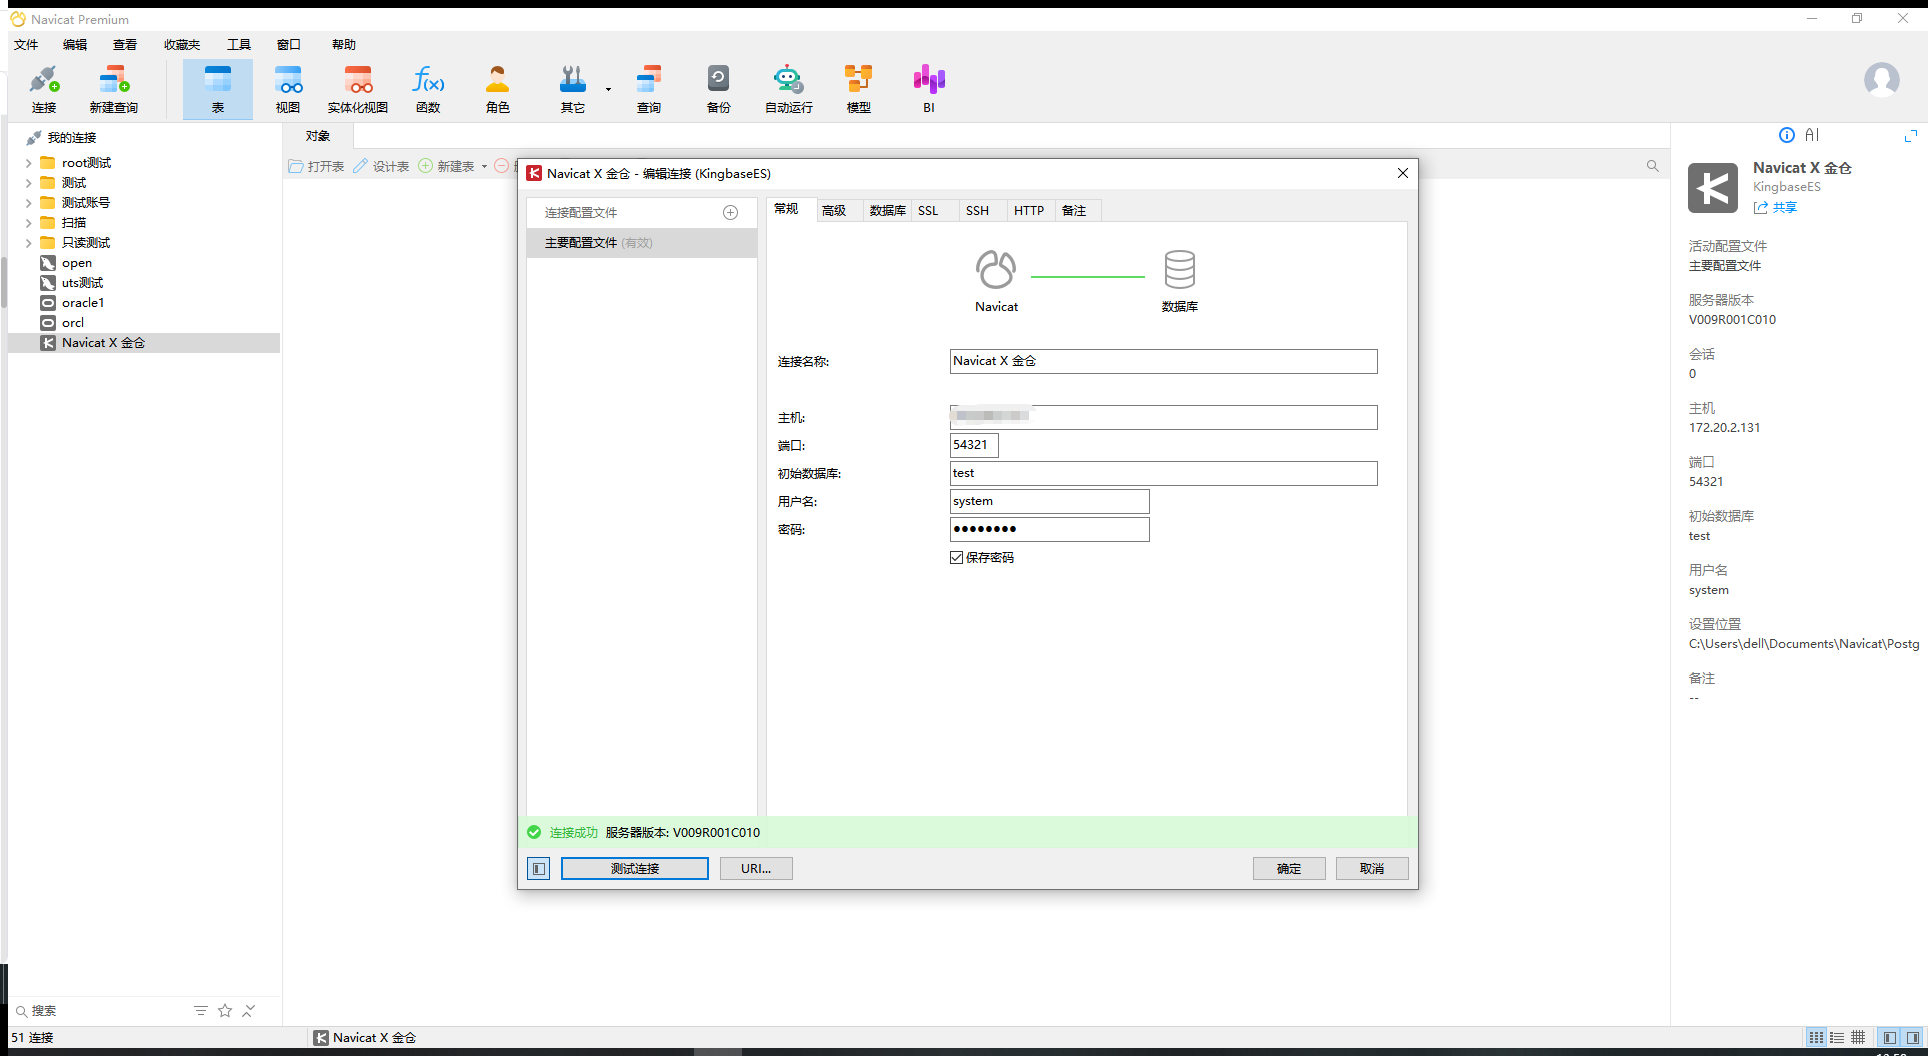Viewport: 1928px width, 1056px height.
Task: Open the Role toolbar icon
Action: point(498,89)
